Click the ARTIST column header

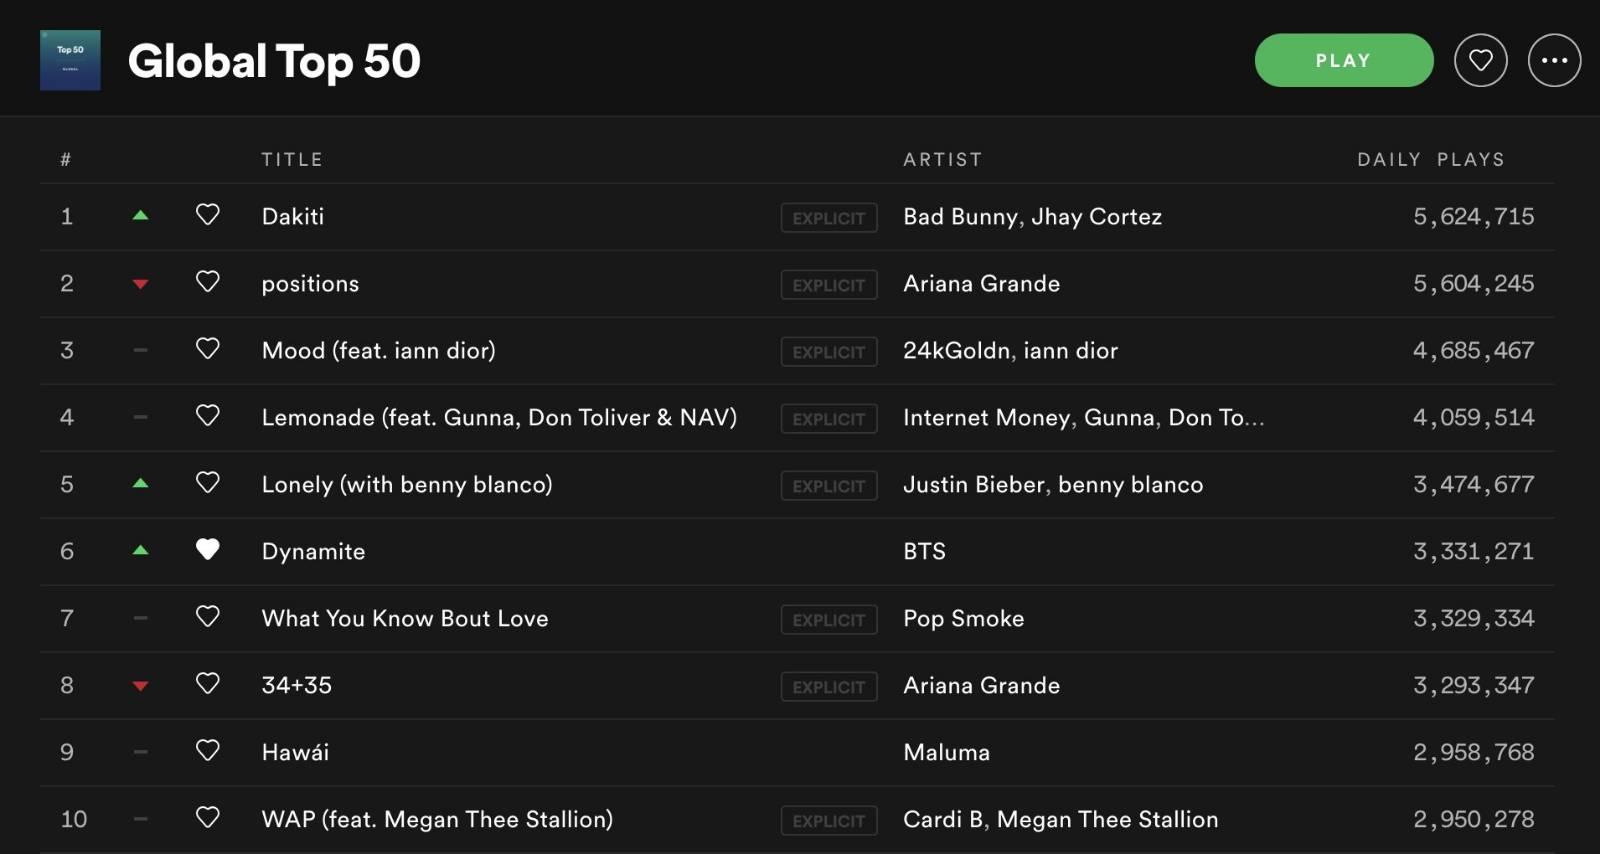coord(942,160)
